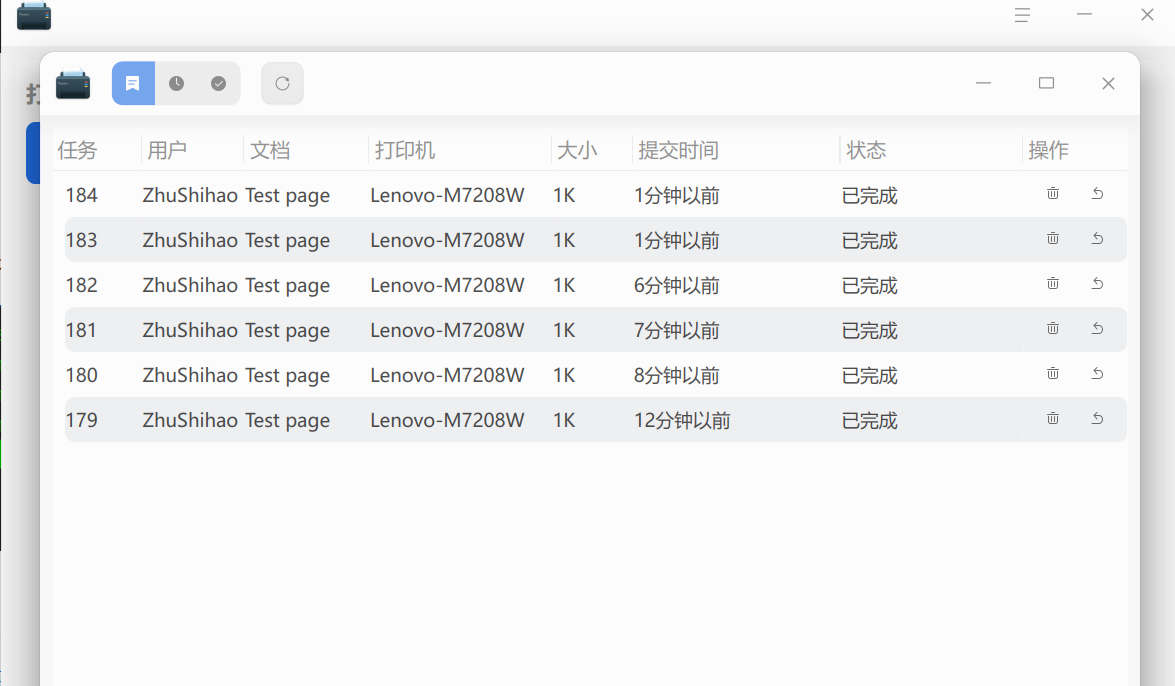Reprint job 181
The width and height of the screenshot is (1175, 686).
(x=1097, y=328)
